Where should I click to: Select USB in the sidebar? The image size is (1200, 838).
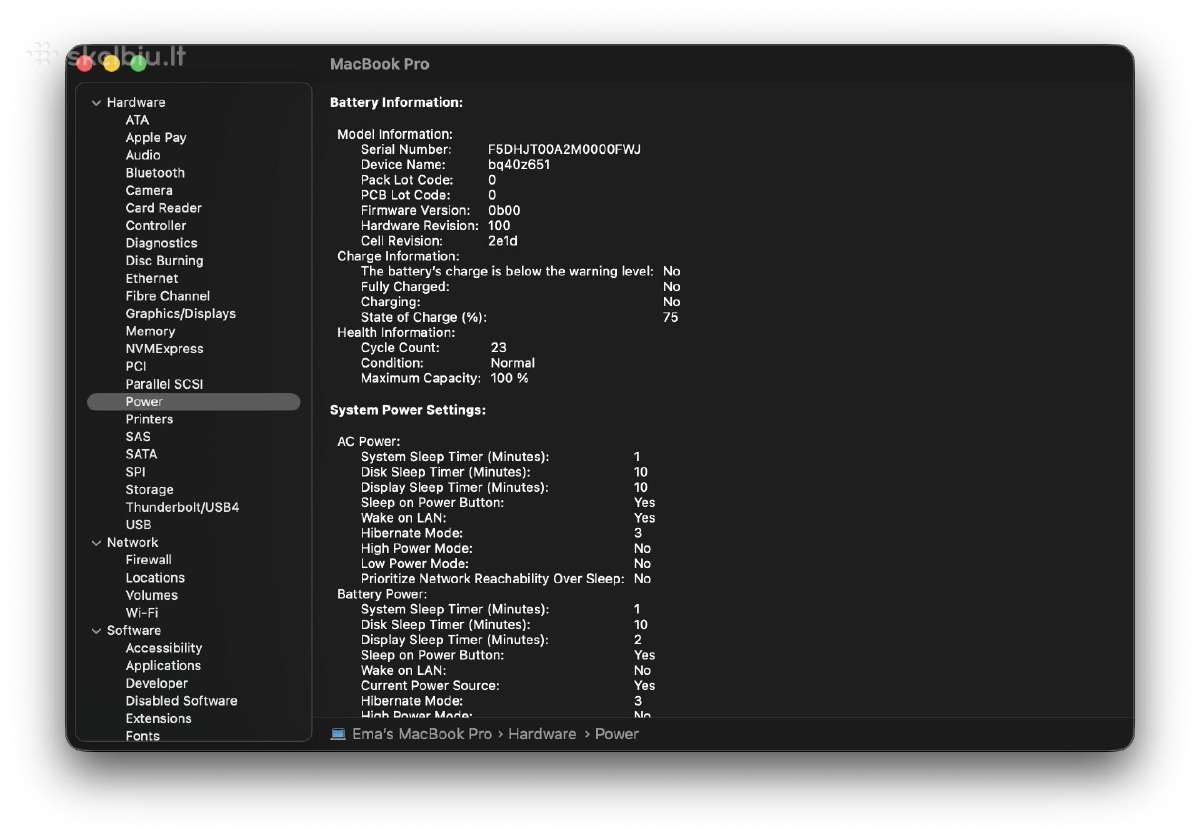pyautogui.click(x=138, y=525)
